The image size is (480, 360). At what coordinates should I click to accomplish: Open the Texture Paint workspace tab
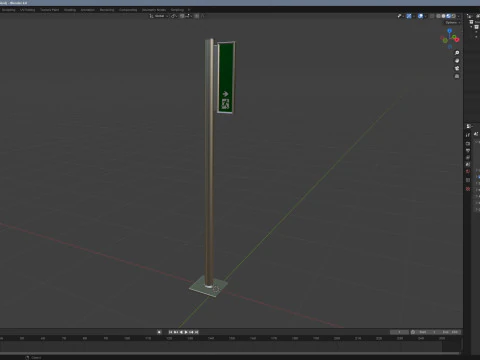(49, 10)
